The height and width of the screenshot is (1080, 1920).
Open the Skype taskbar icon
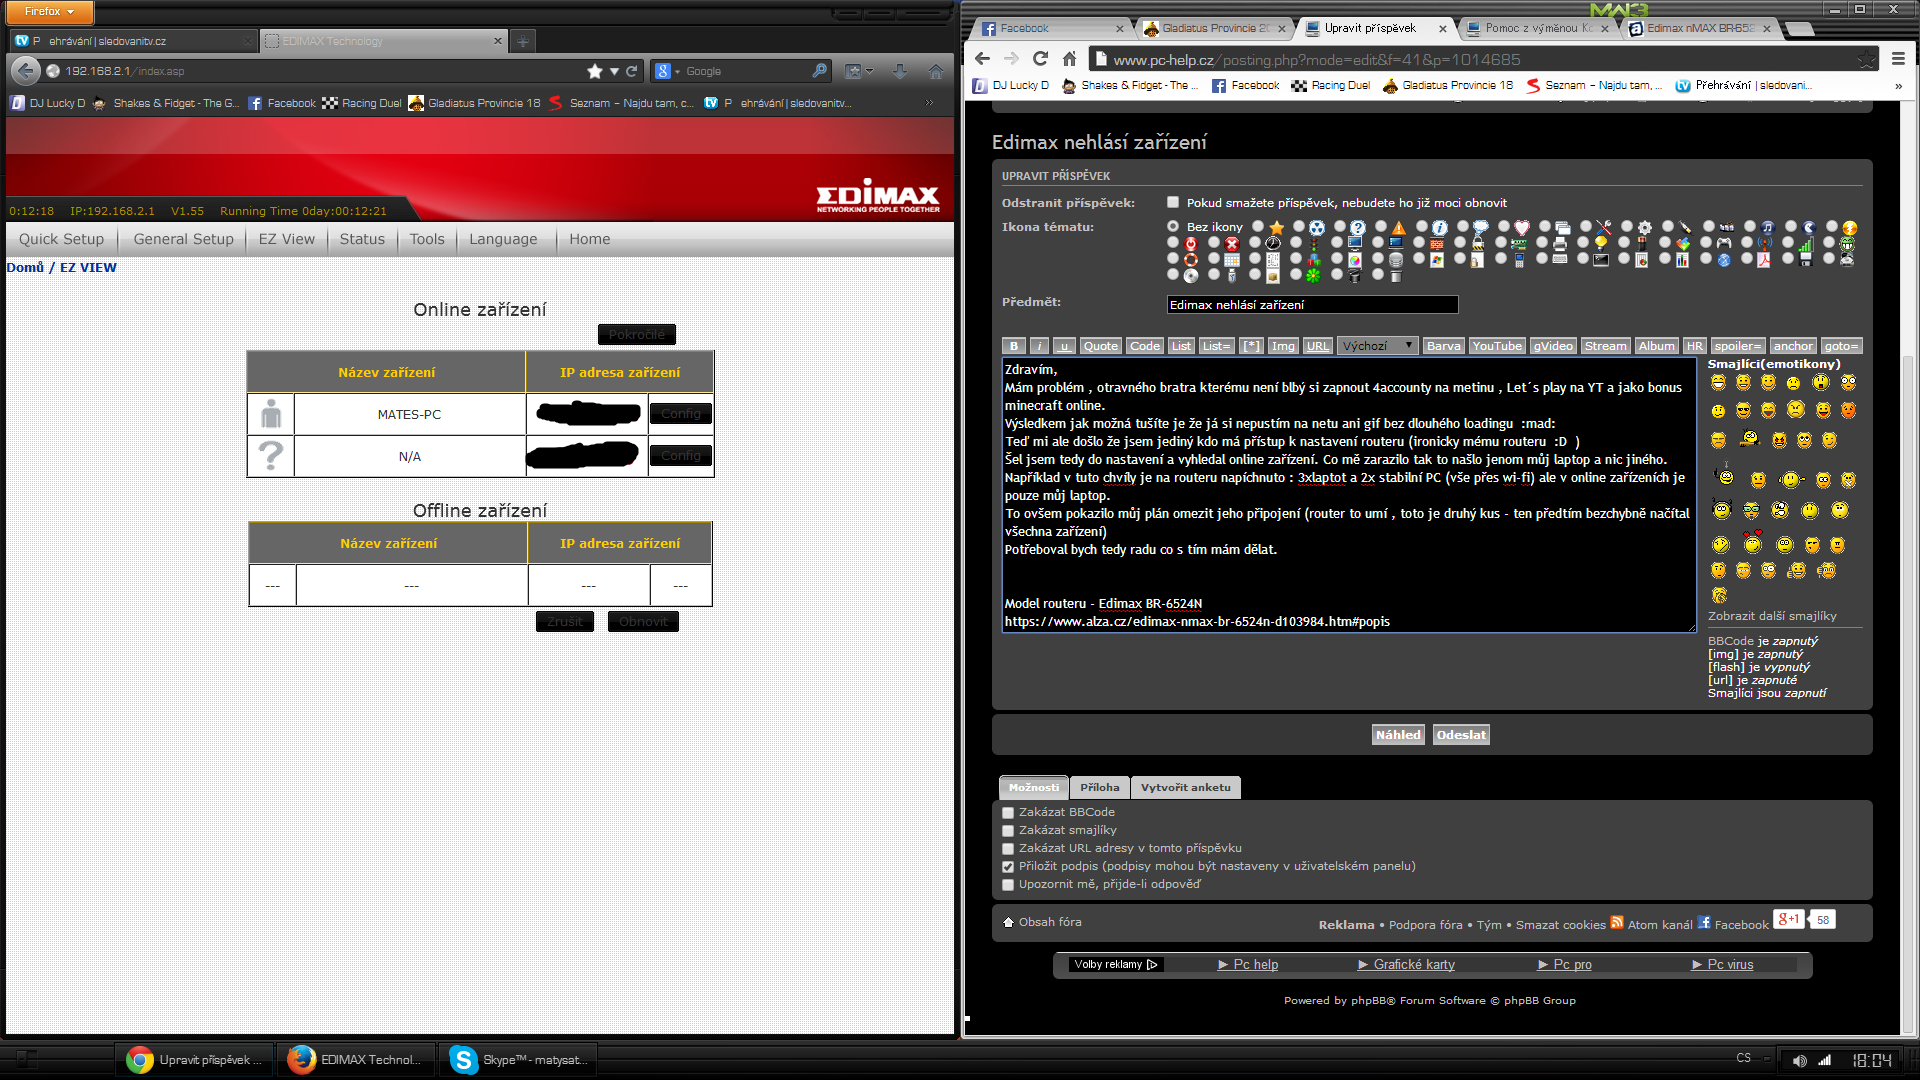point(463,1059)
